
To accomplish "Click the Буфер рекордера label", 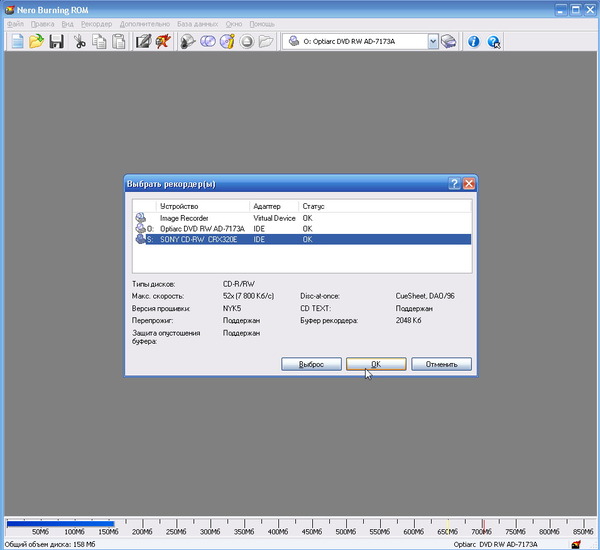I will (x=329, y=320).
